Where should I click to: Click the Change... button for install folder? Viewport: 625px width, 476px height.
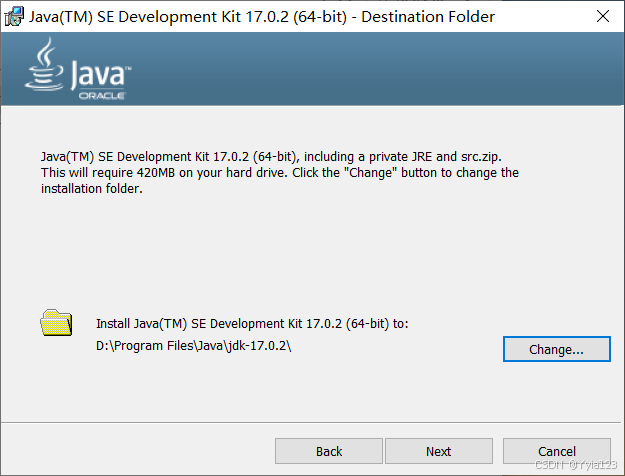(x=556, y=349)
